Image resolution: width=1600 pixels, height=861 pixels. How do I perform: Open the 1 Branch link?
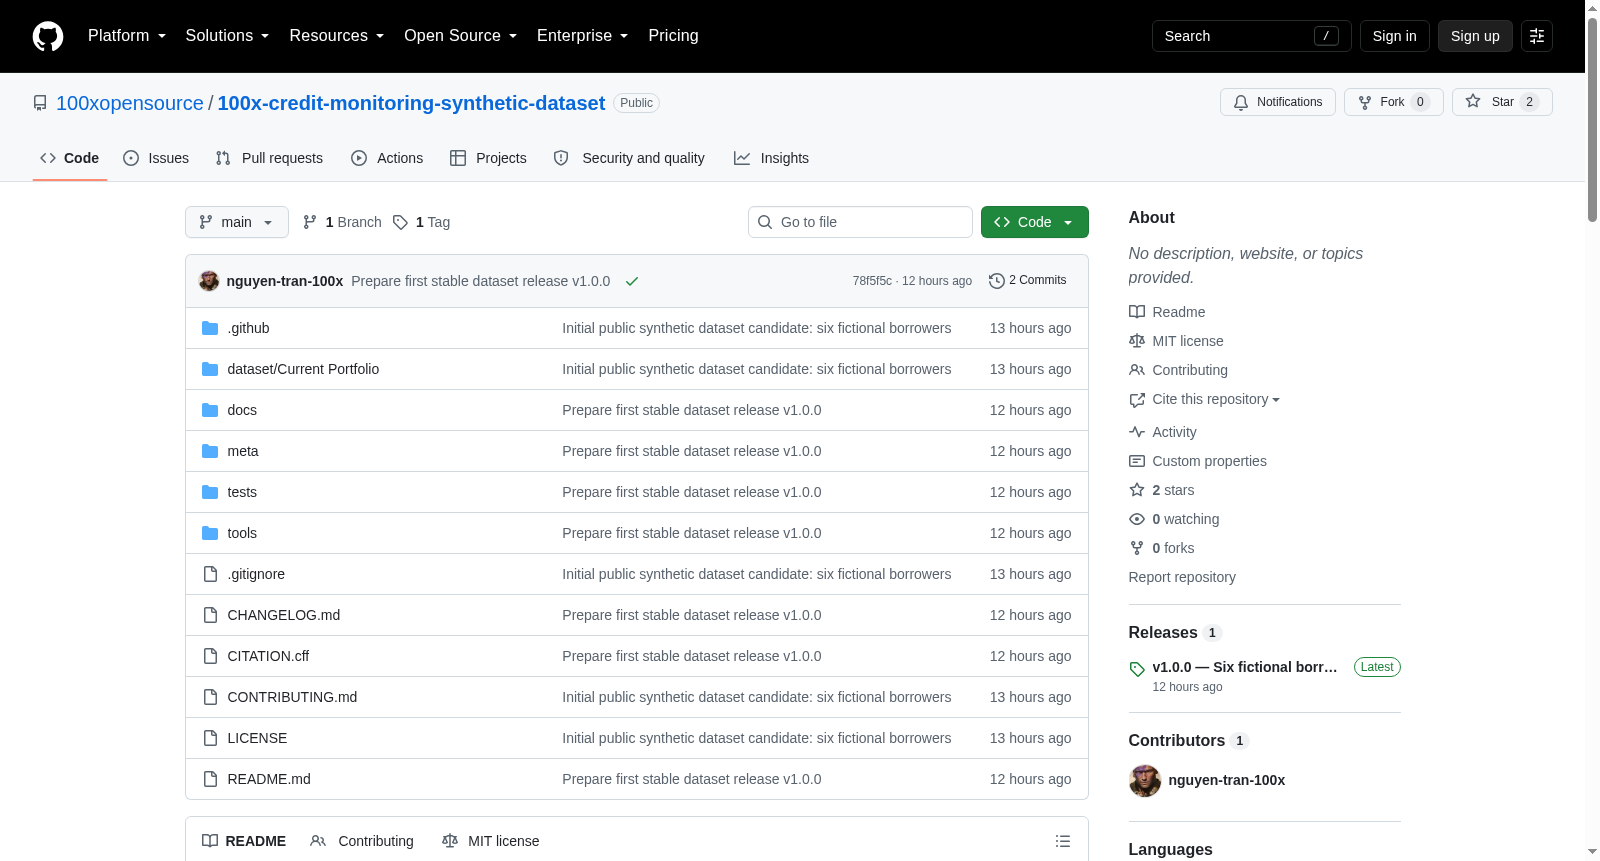(342, 222)
